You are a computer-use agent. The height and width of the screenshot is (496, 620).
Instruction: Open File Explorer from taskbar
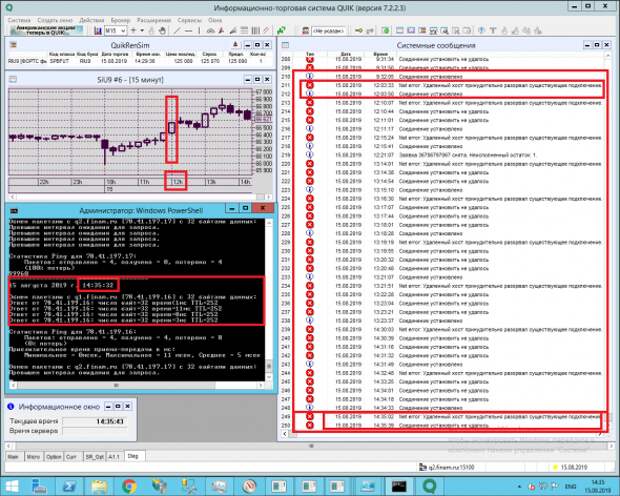click(99, 486)
